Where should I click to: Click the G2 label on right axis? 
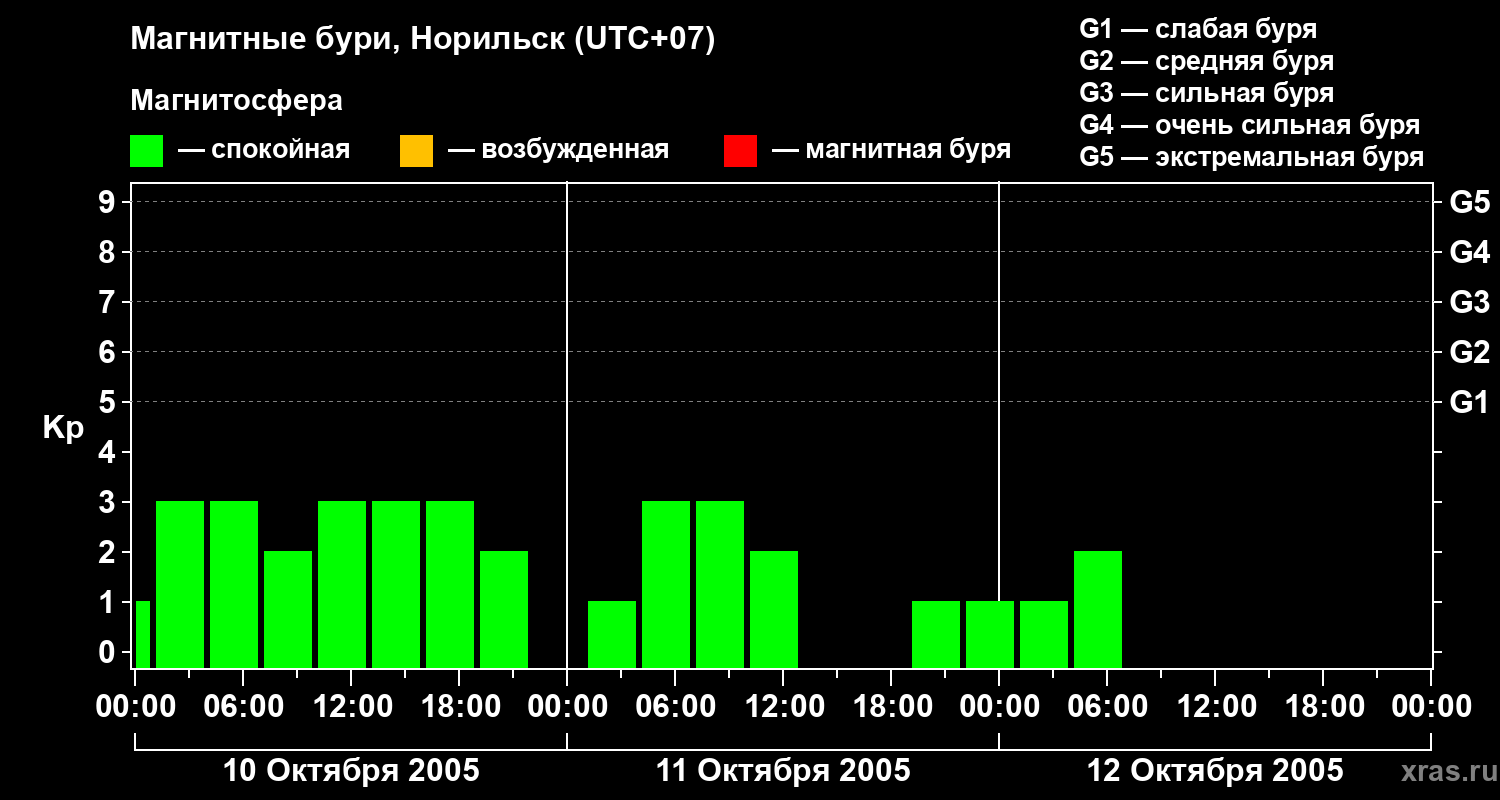1469,352
